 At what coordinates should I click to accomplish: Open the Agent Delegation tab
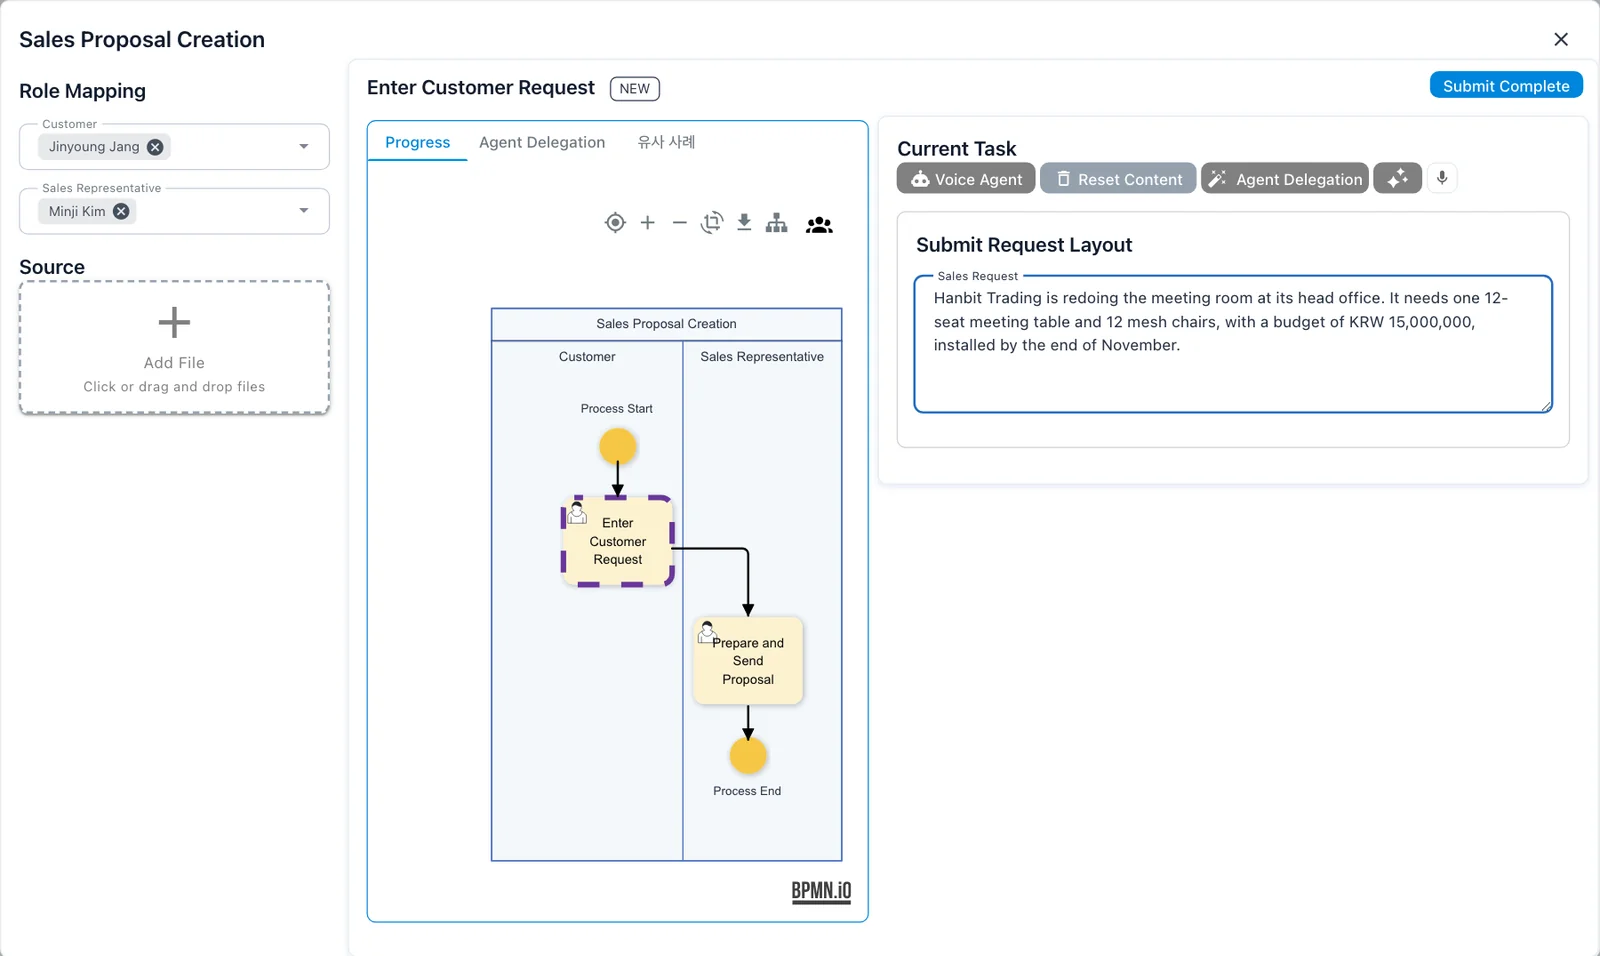[x=542, y=142]
